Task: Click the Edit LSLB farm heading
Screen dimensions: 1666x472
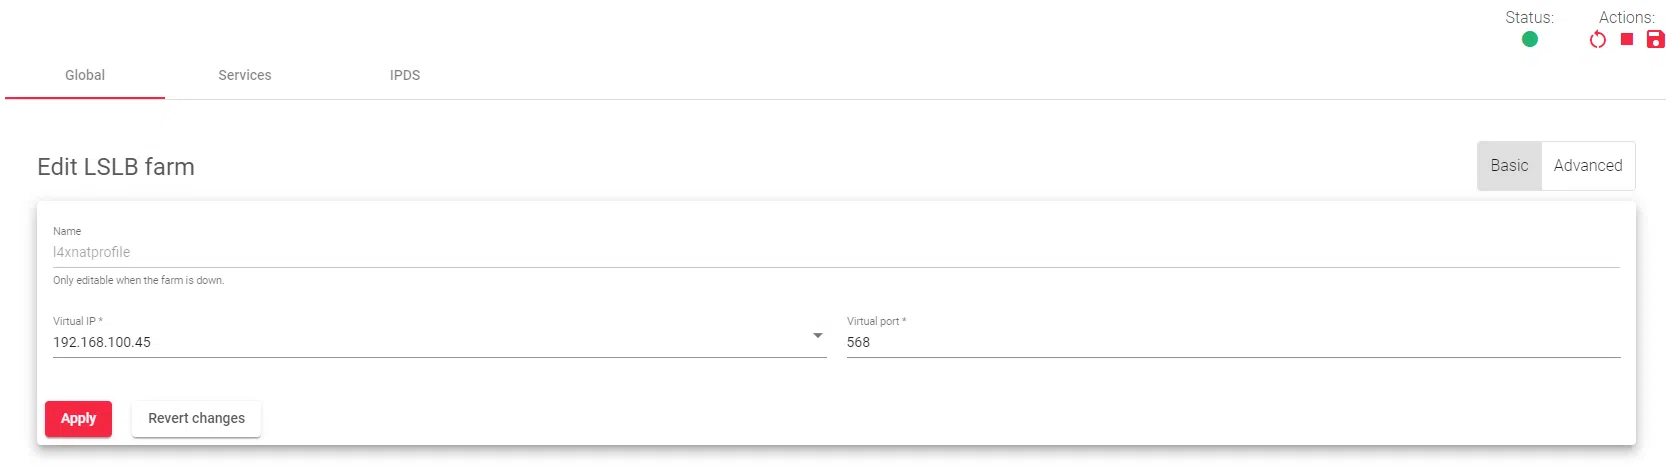Action: 116,167
